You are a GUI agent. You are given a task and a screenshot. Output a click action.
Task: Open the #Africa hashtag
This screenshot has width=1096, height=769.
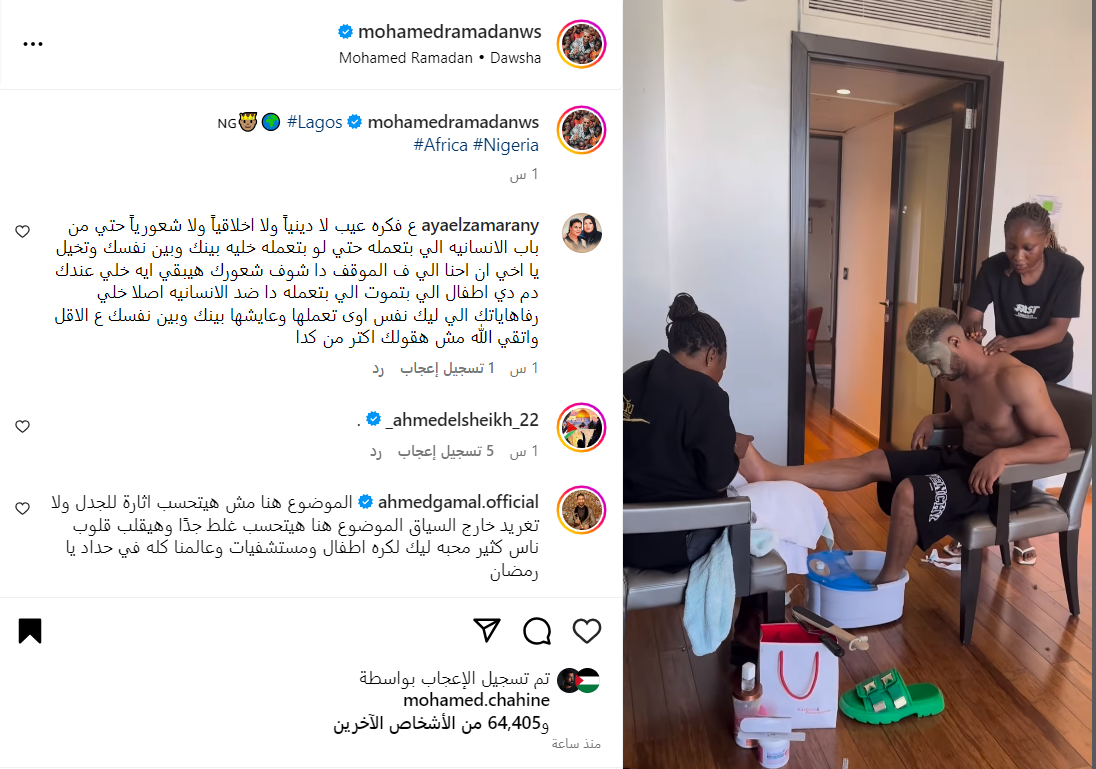(x=440, y=145)
